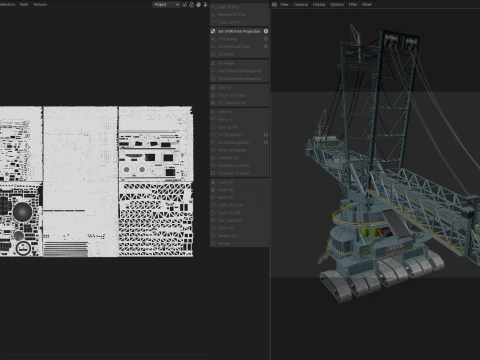Click the Boundary to Circle icon
This screenshot has height=360, width=480.
coord(213,165)
